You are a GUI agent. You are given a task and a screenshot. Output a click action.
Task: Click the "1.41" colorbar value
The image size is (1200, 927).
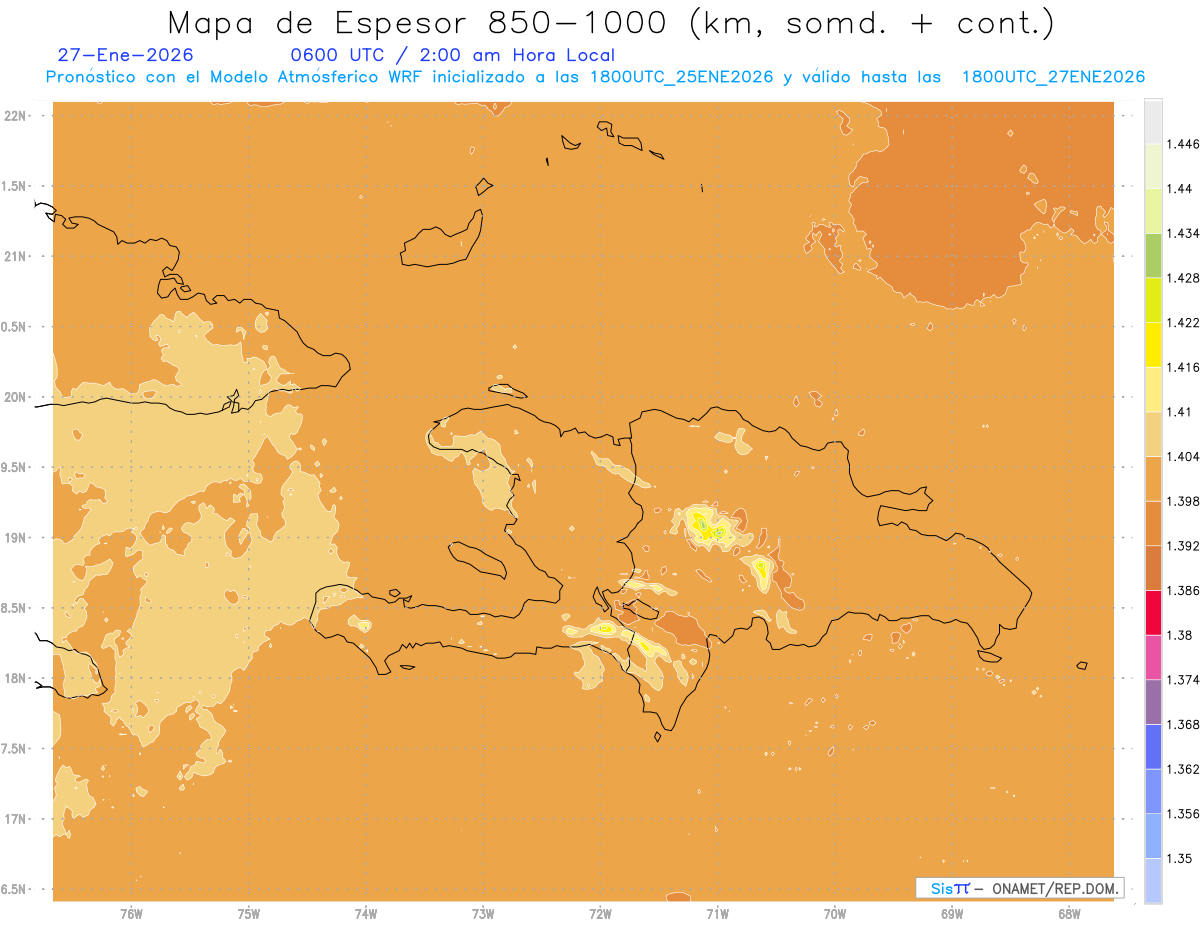1180,412
